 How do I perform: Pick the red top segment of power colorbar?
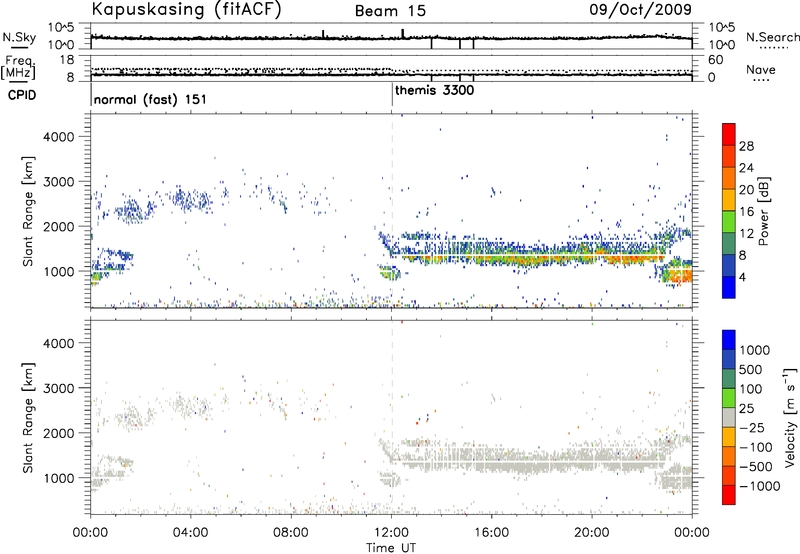729,134
